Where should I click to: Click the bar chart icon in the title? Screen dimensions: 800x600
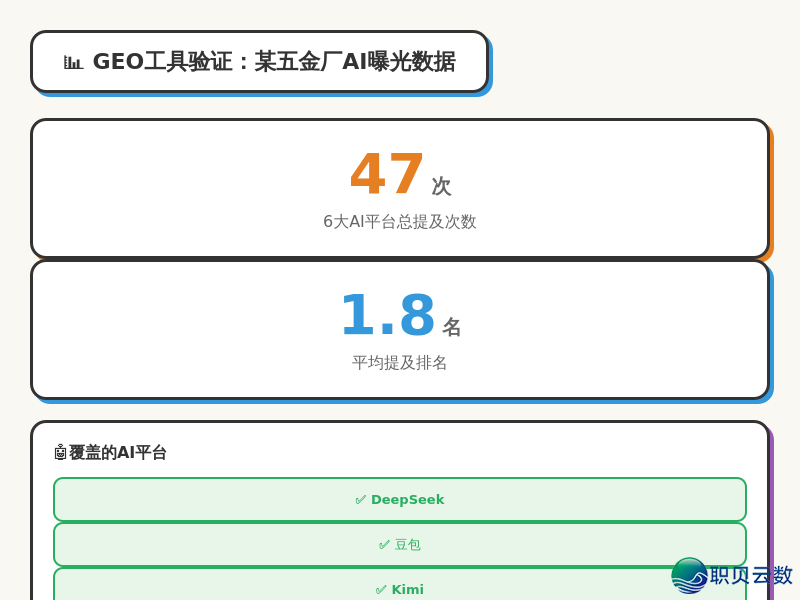click(x=73, y=61)
